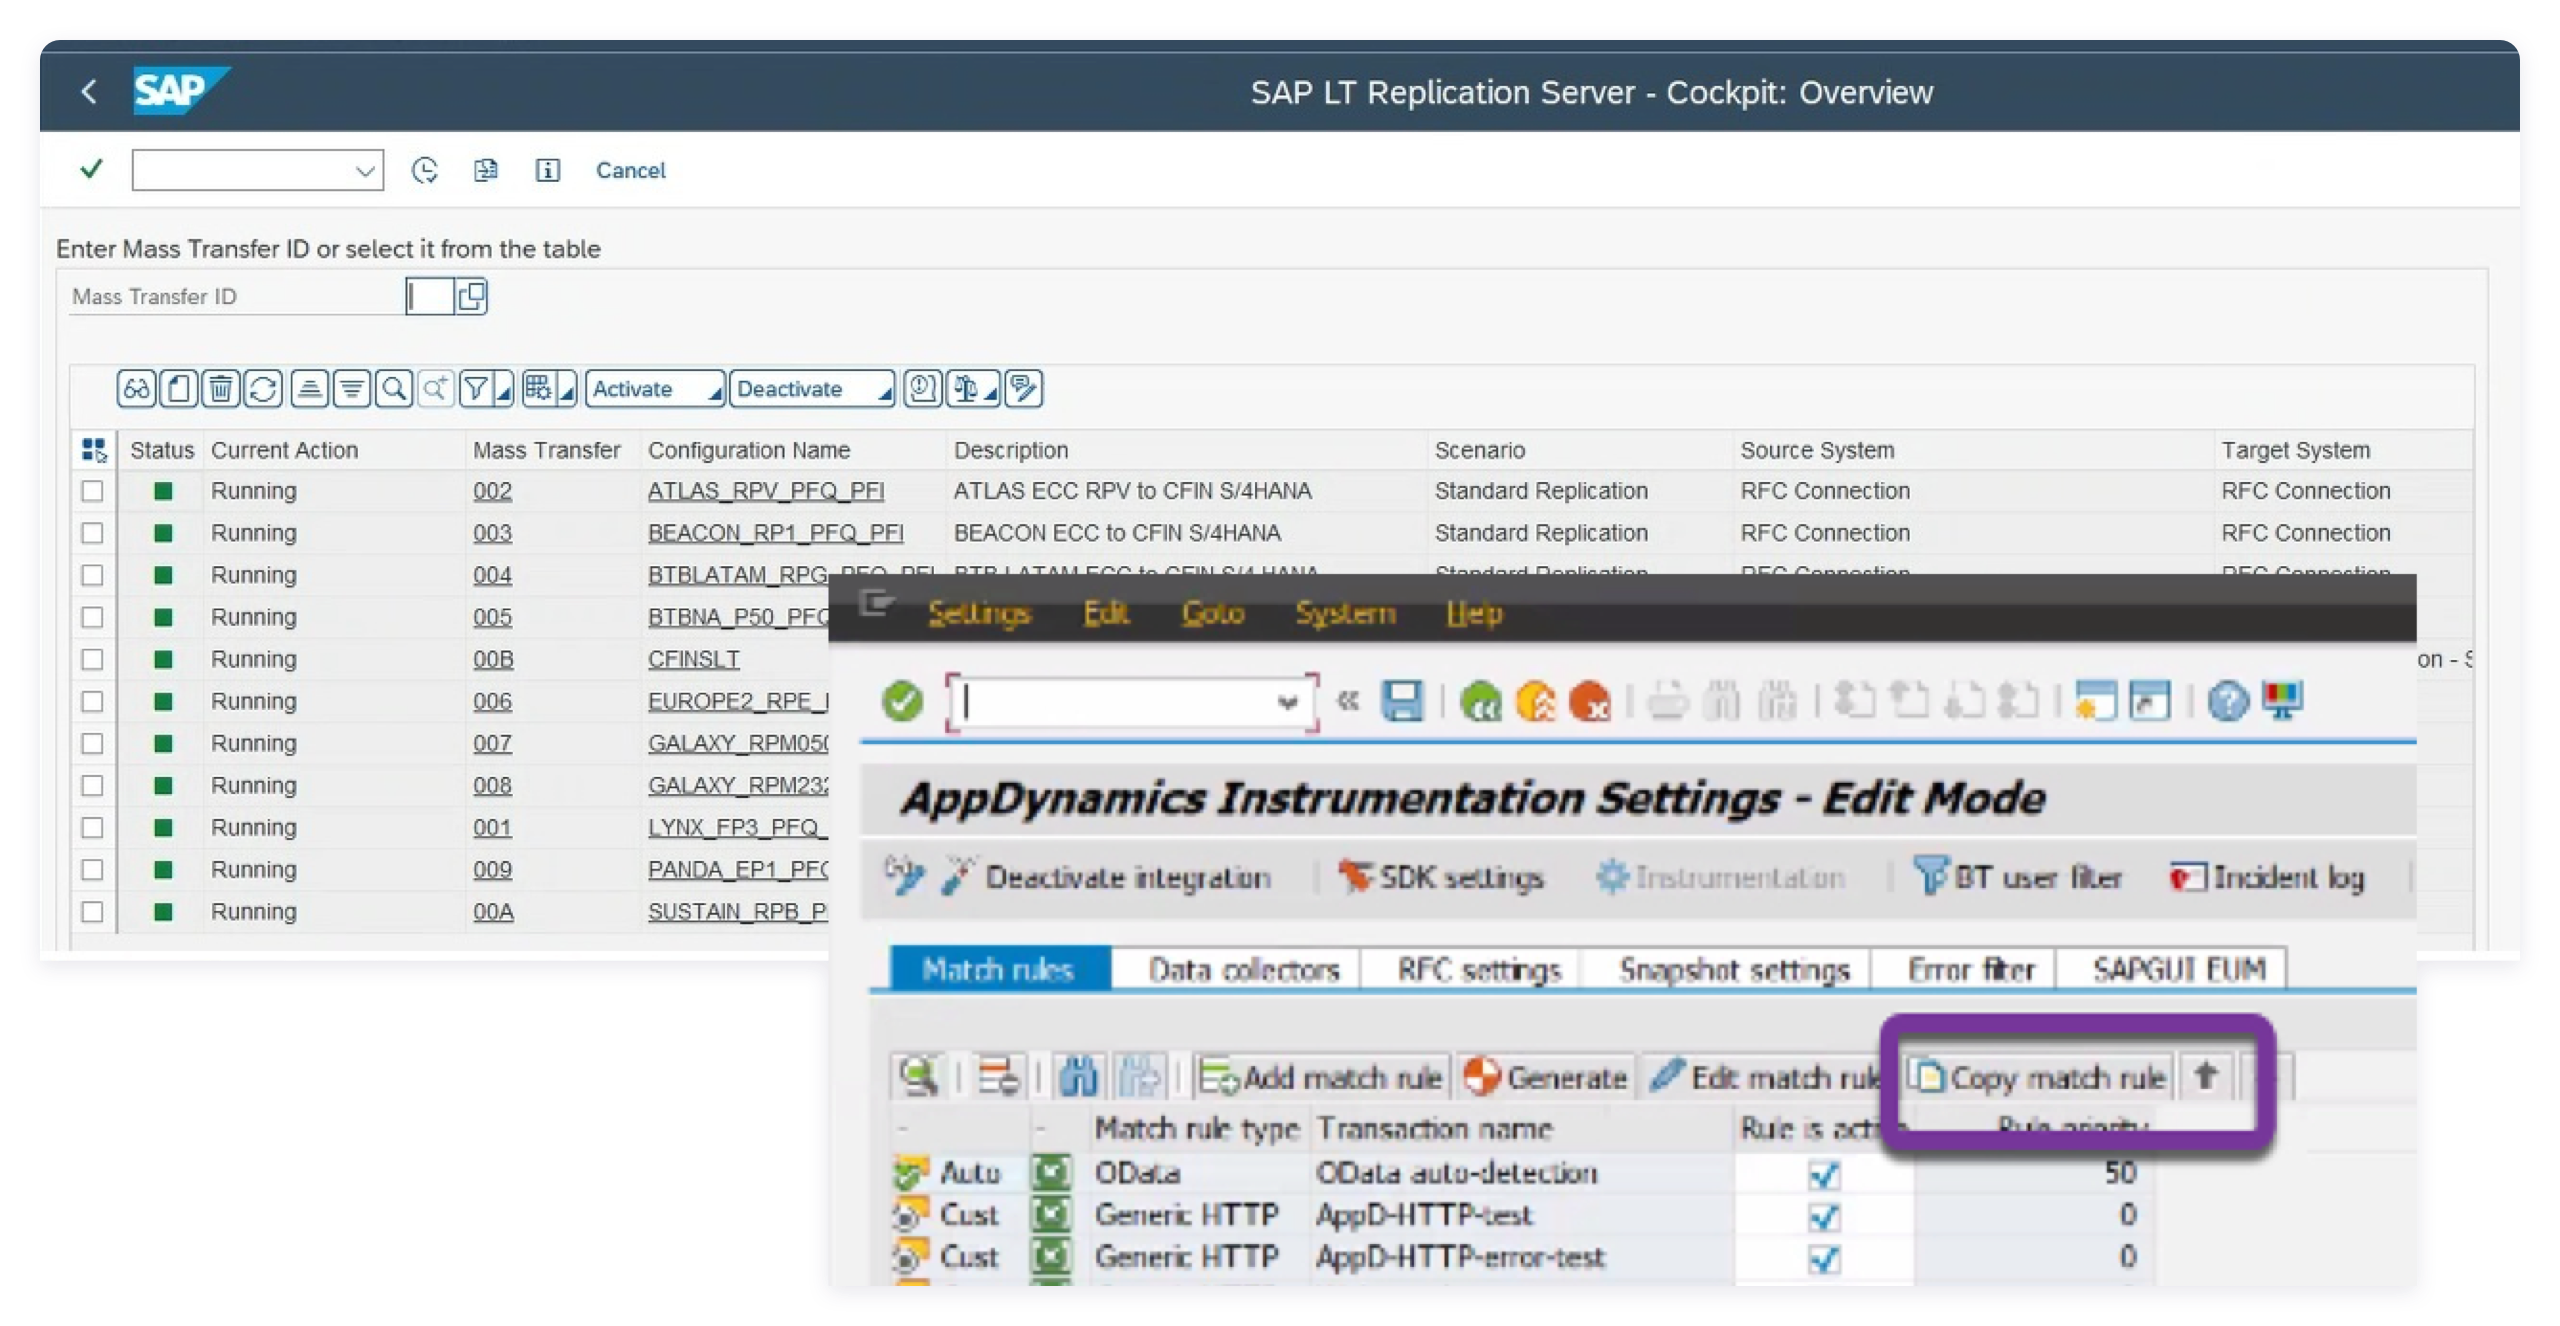This screenshot has width=2560, height=1326.
Task: Click the blue Help question mark icon
Action: (x=2228, y=701)
